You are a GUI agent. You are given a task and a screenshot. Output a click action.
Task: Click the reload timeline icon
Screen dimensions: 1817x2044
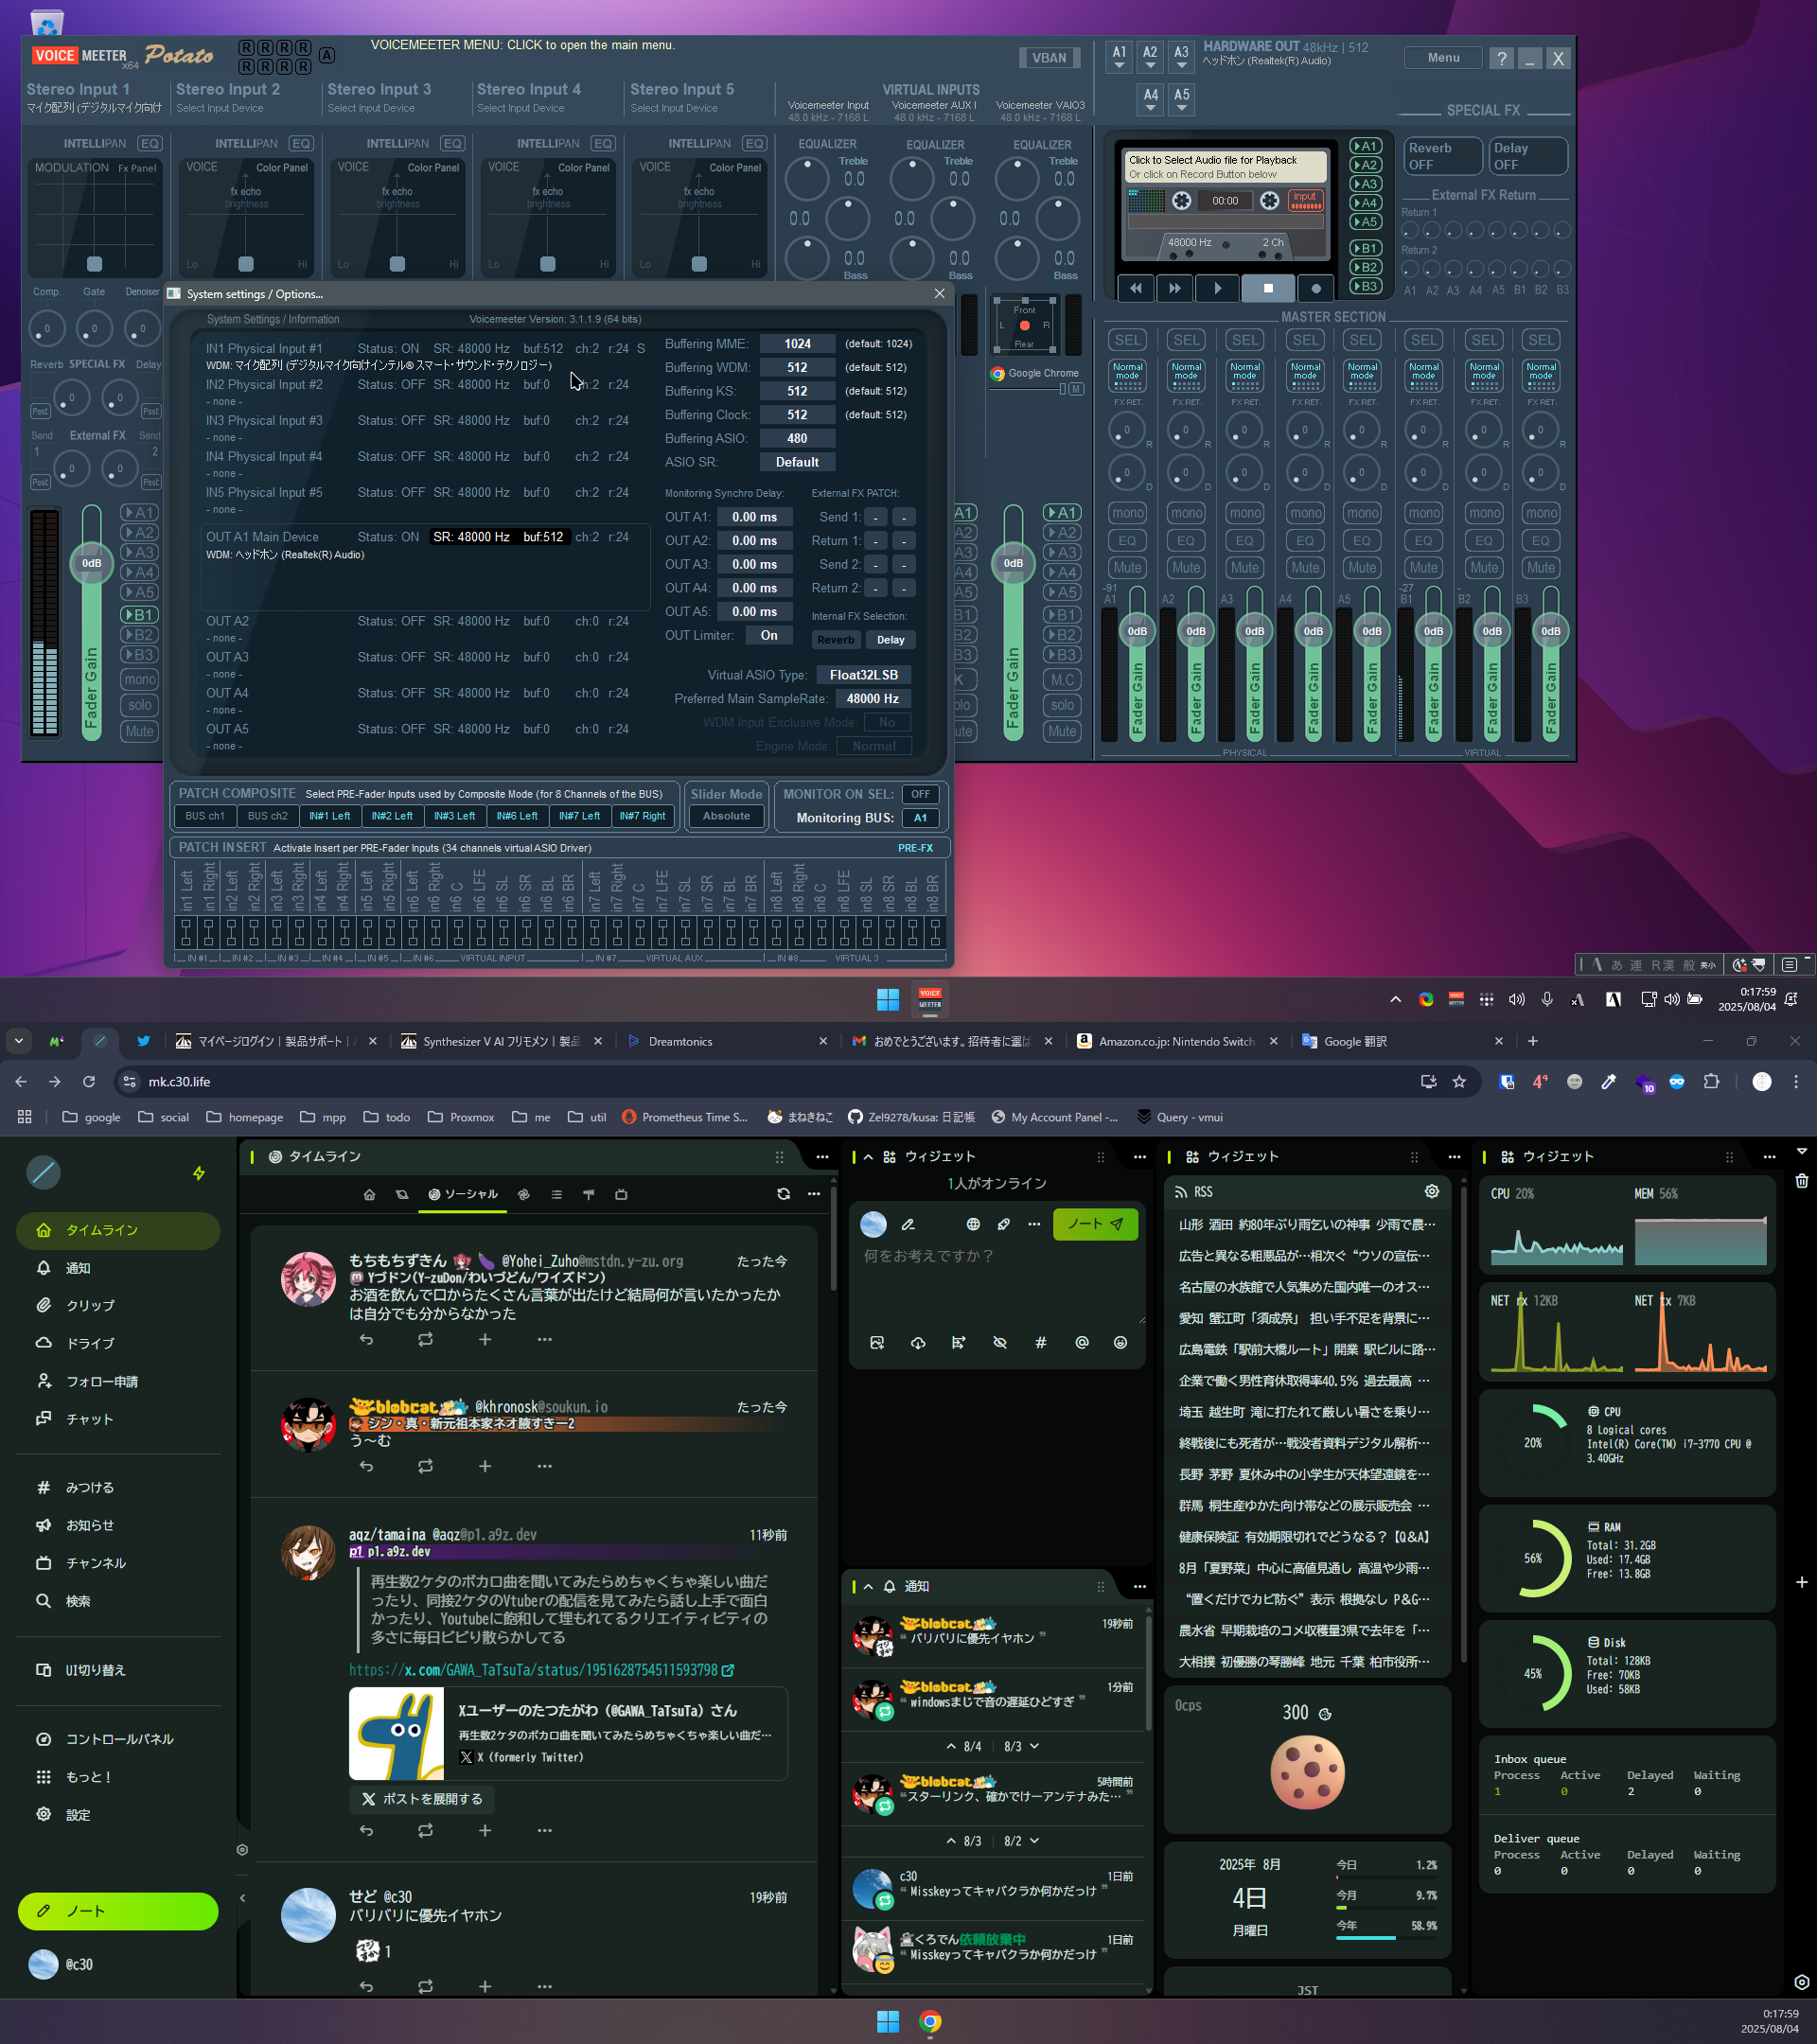pos(783,1194)
